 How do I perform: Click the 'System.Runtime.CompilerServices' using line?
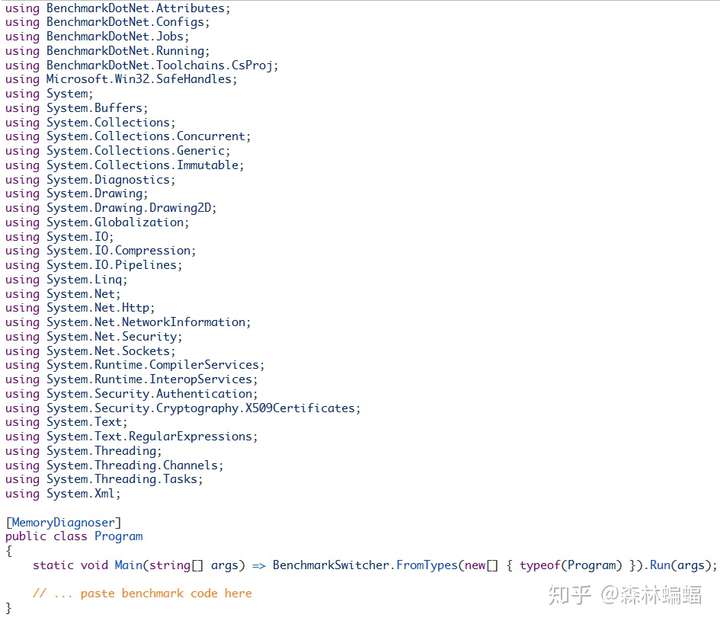(x=135, y=365)
